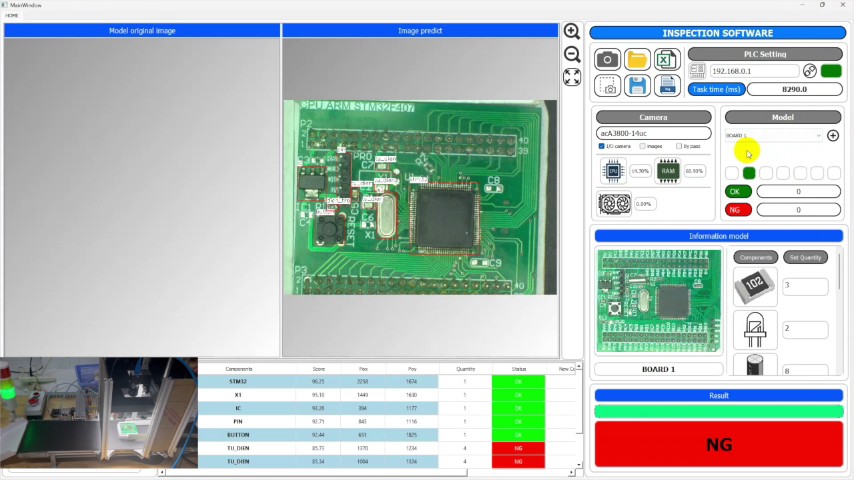Click the zoom out magnifier icon
854x480 pixels.
click(x=571, y=54)
